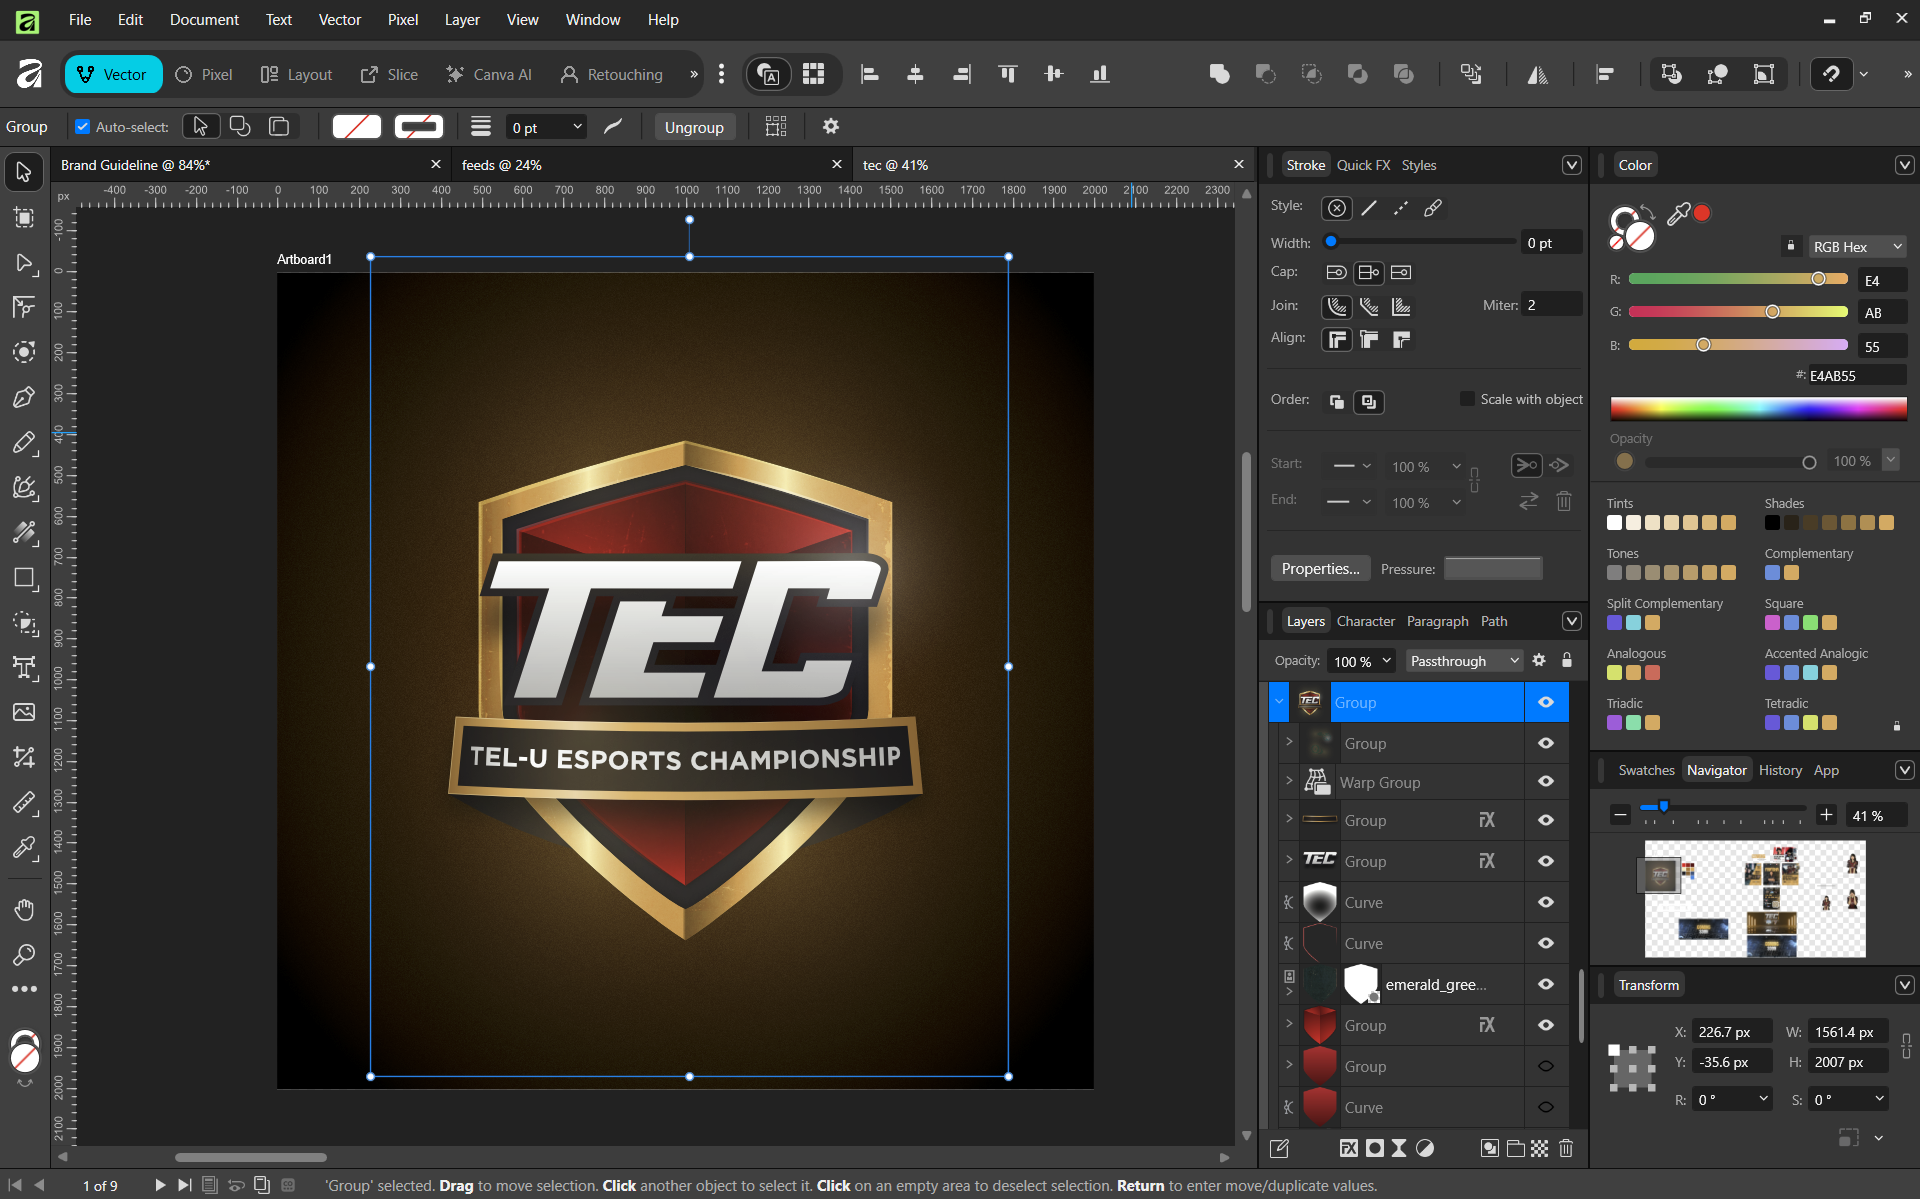1920x1200 pixels.
Task: Switch to the Pixel studio tab
Action: click(204, 74)
